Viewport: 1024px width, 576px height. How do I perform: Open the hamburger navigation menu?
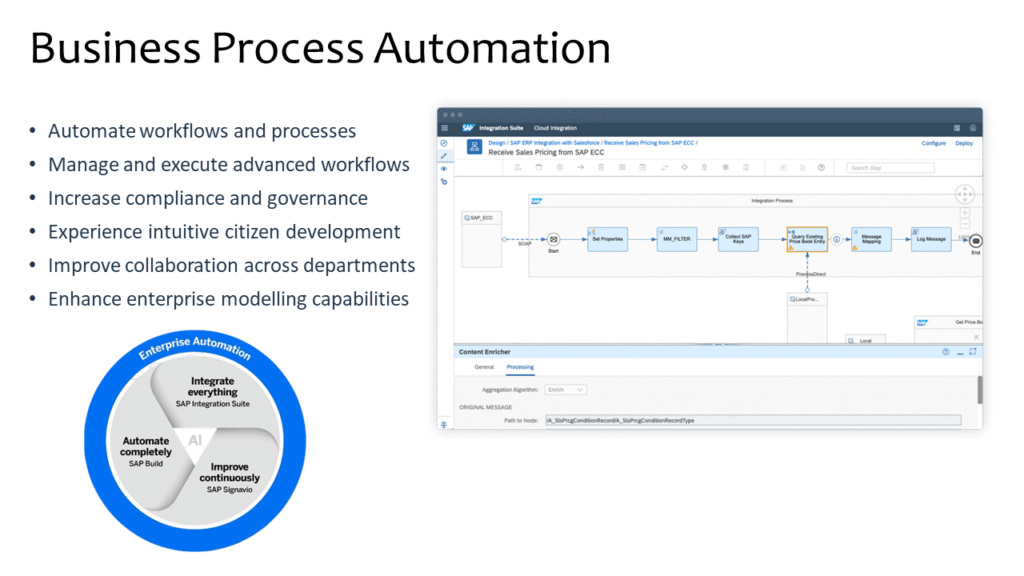coord(445,128)
